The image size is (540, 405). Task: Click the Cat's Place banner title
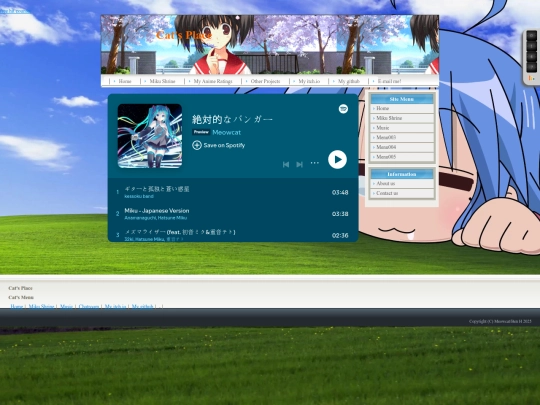click(184, 35)
